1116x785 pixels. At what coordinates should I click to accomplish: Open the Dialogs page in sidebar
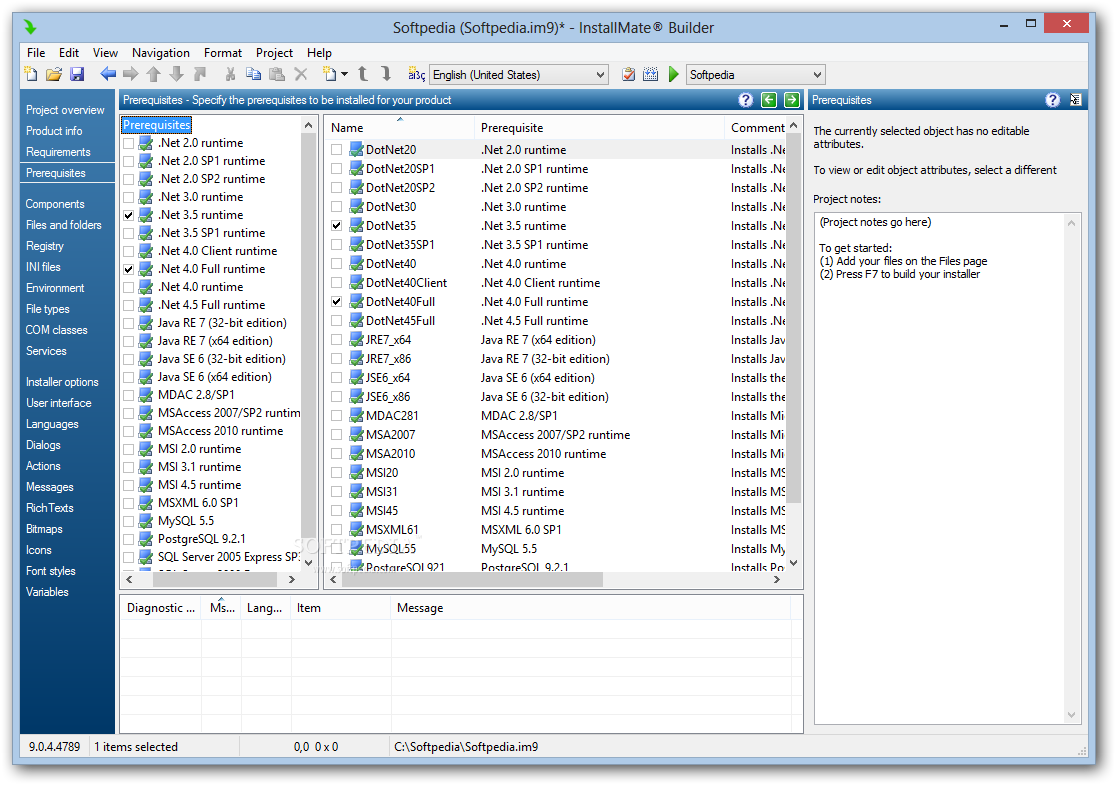[x=43, y=446]
